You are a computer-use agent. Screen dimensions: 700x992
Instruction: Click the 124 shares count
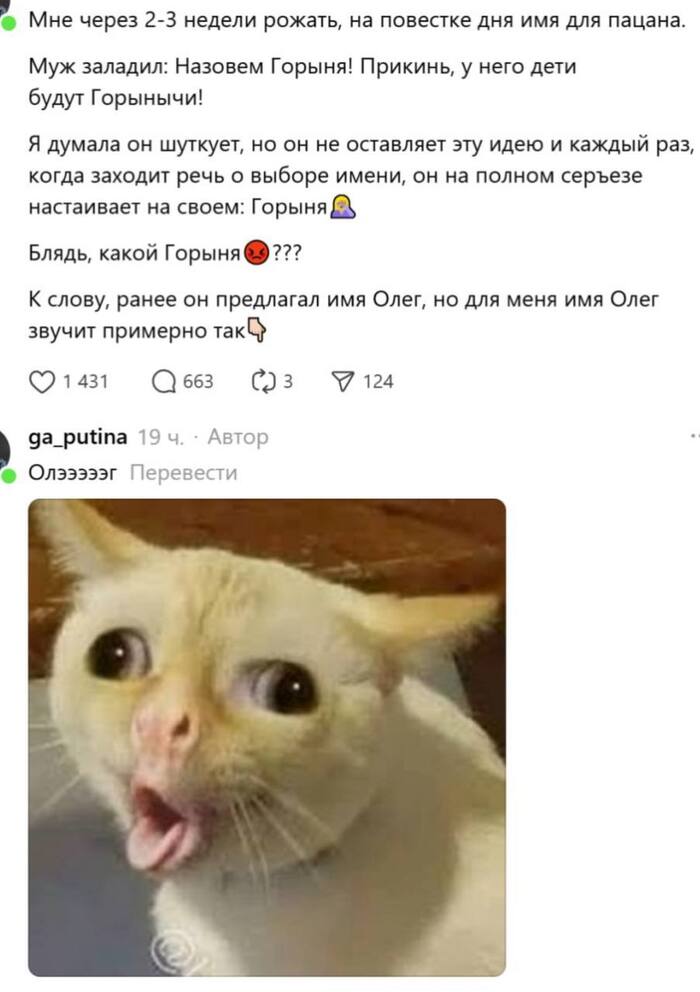pyautogui.click(x=378, y=381)
